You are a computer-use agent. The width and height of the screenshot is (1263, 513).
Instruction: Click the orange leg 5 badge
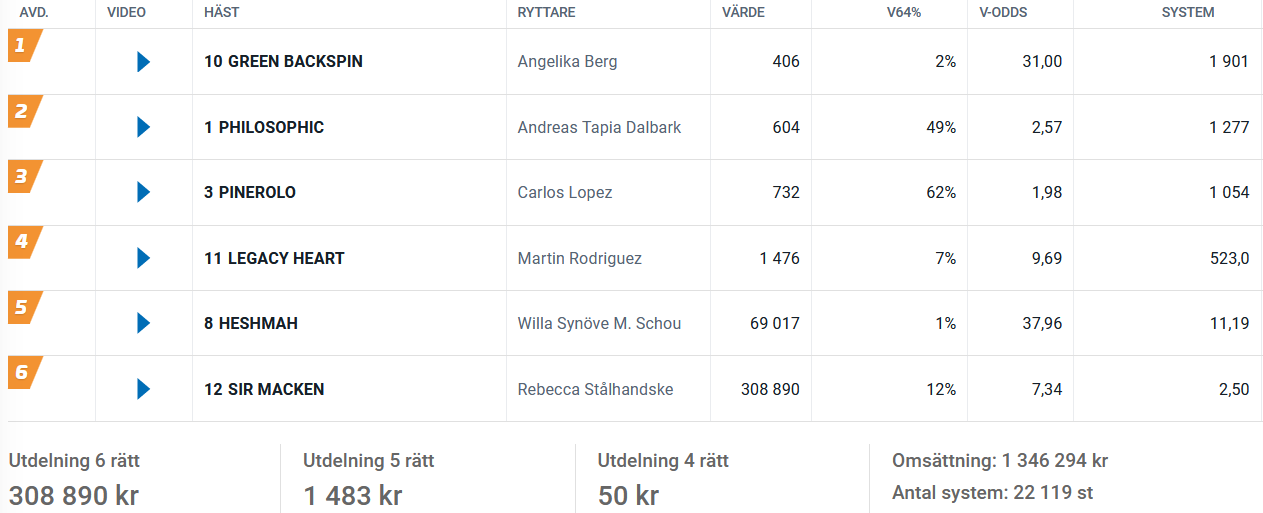click(x=24, y=307)
